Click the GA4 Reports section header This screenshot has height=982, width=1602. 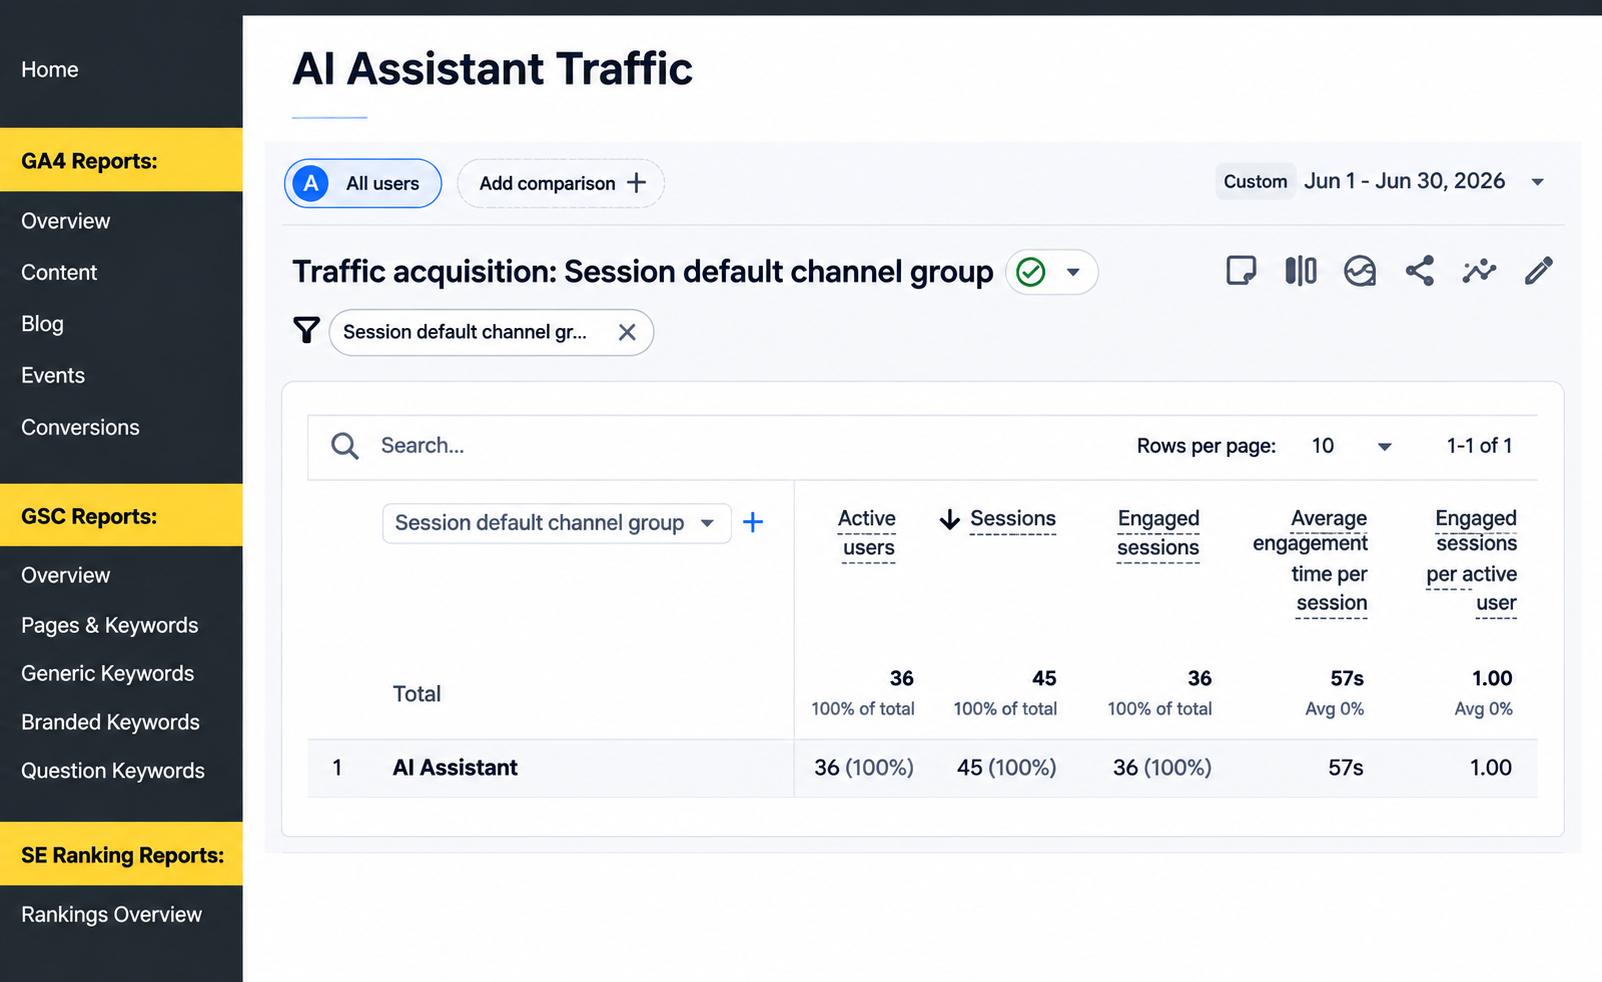coord(121,160)
